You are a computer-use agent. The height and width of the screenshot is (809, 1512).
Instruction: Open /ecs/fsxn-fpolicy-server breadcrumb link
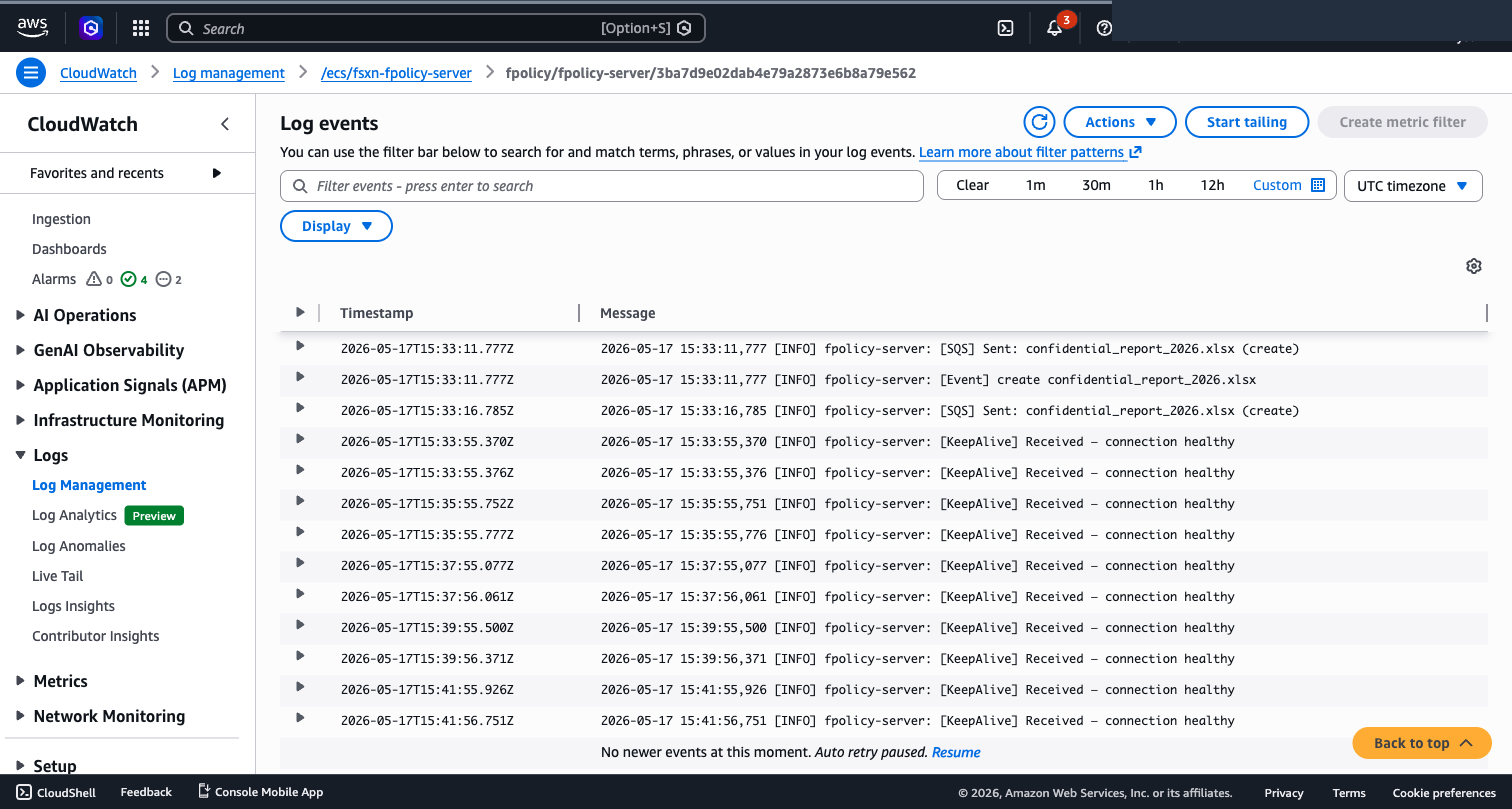click(396, 73)
